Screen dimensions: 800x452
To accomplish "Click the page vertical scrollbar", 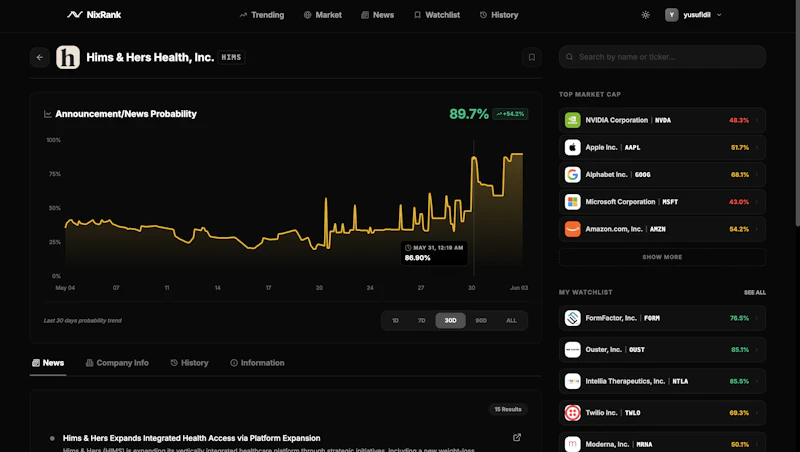I will tap(797, 113).
